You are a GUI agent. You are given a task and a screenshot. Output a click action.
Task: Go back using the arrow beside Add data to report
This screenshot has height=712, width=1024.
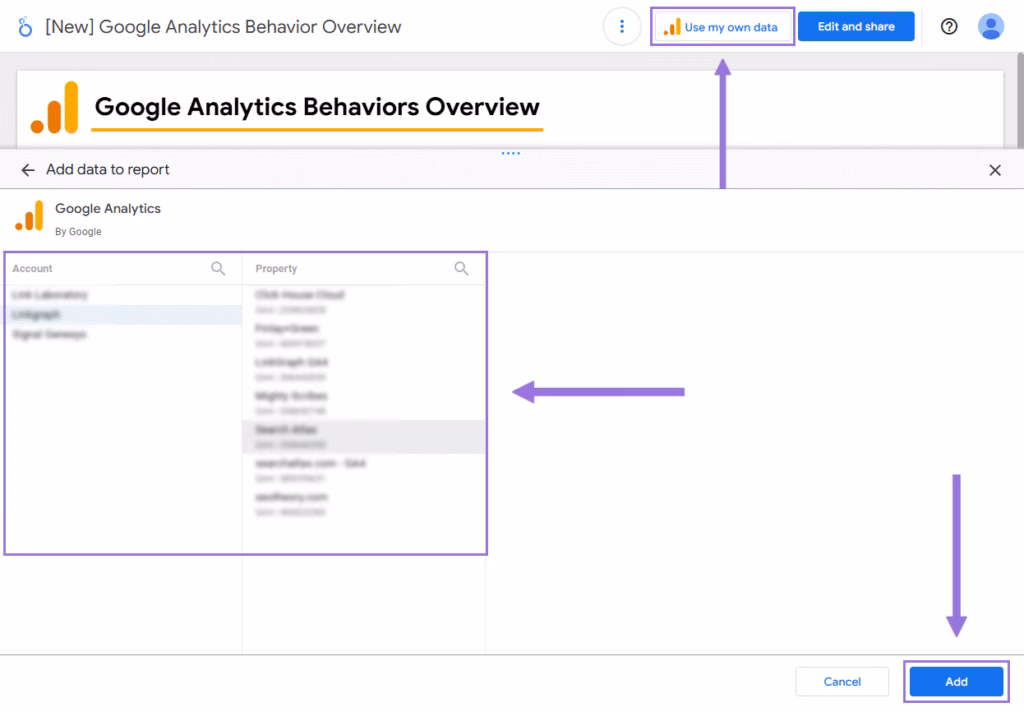click(27, 170)
